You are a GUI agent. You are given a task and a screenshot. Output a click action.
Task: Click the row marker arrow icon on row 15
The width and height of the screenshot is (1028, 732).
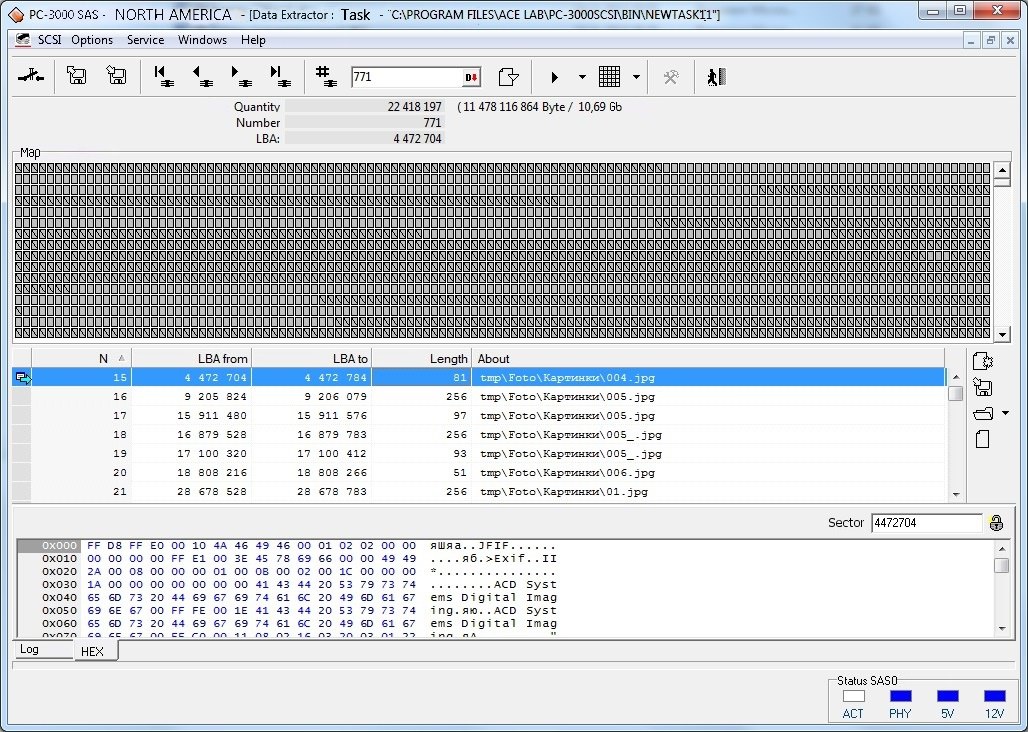click(23, 377)
